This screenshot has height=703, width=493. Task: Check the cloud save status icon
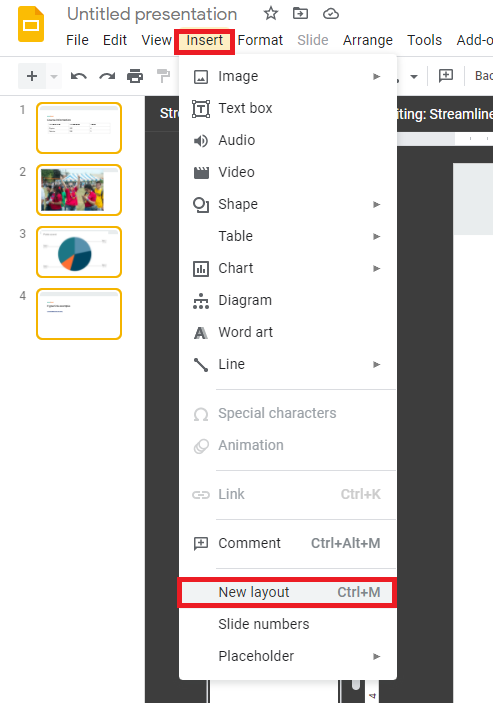point(331,14)
